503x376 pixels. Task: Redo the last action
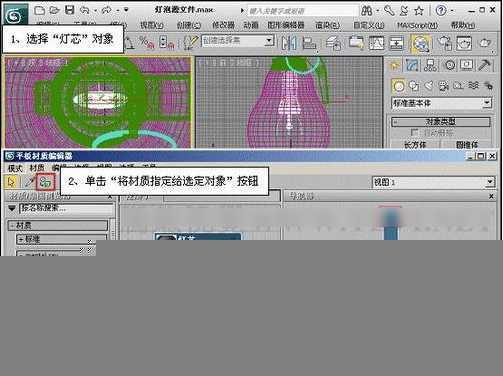(x=107, y=10)
